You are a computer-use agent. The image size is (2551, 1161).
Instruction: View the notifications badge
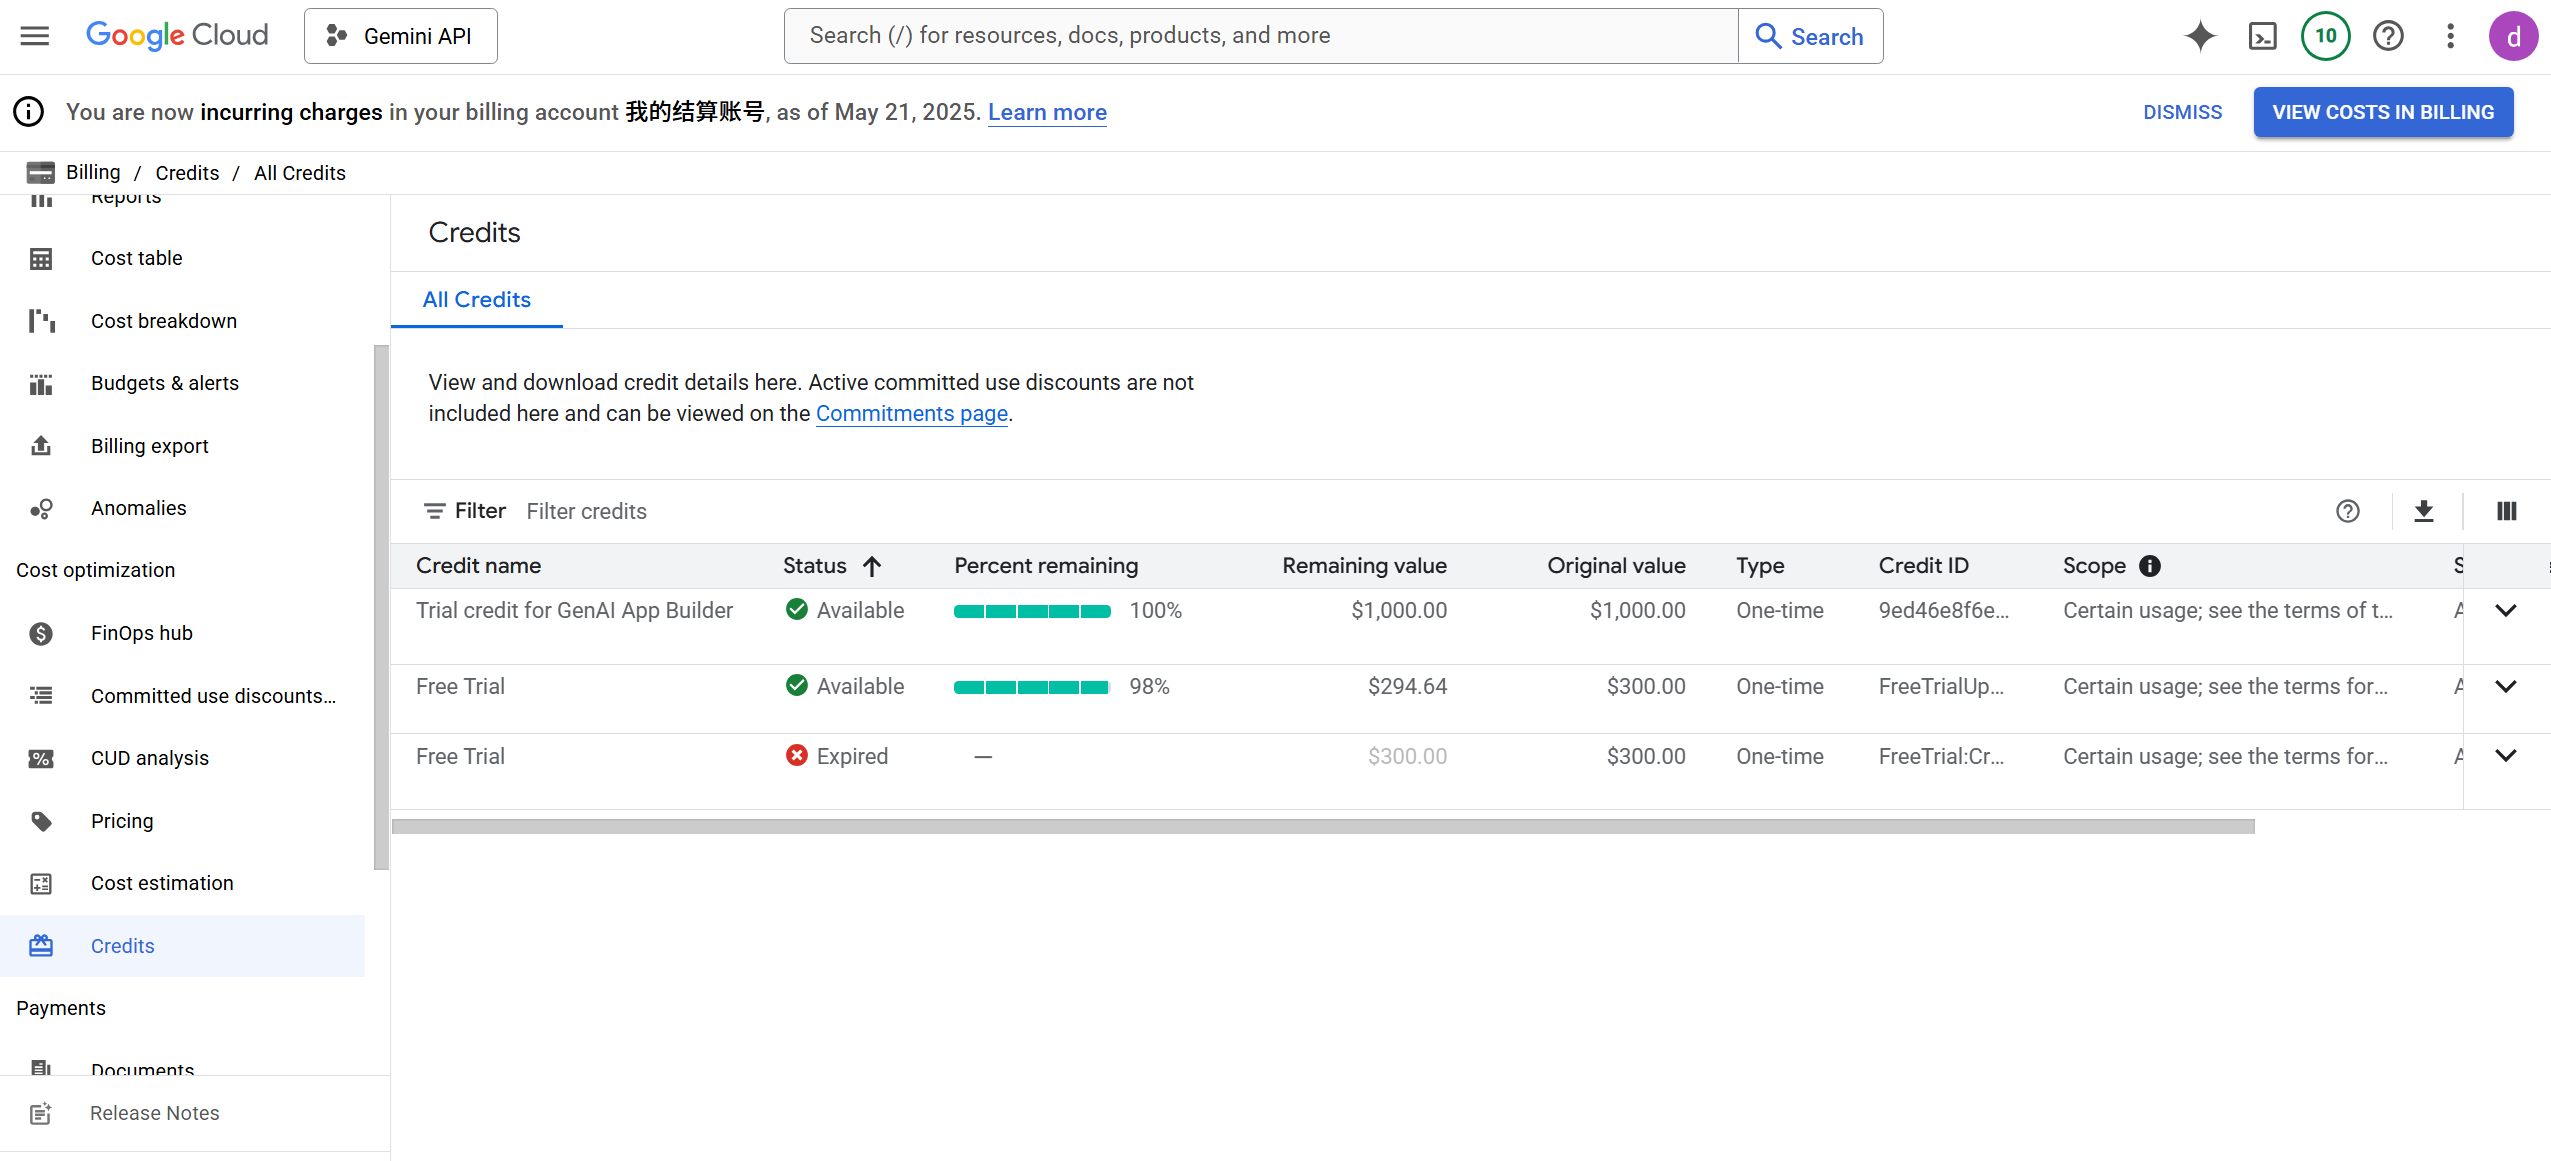tap(2325, 35)
